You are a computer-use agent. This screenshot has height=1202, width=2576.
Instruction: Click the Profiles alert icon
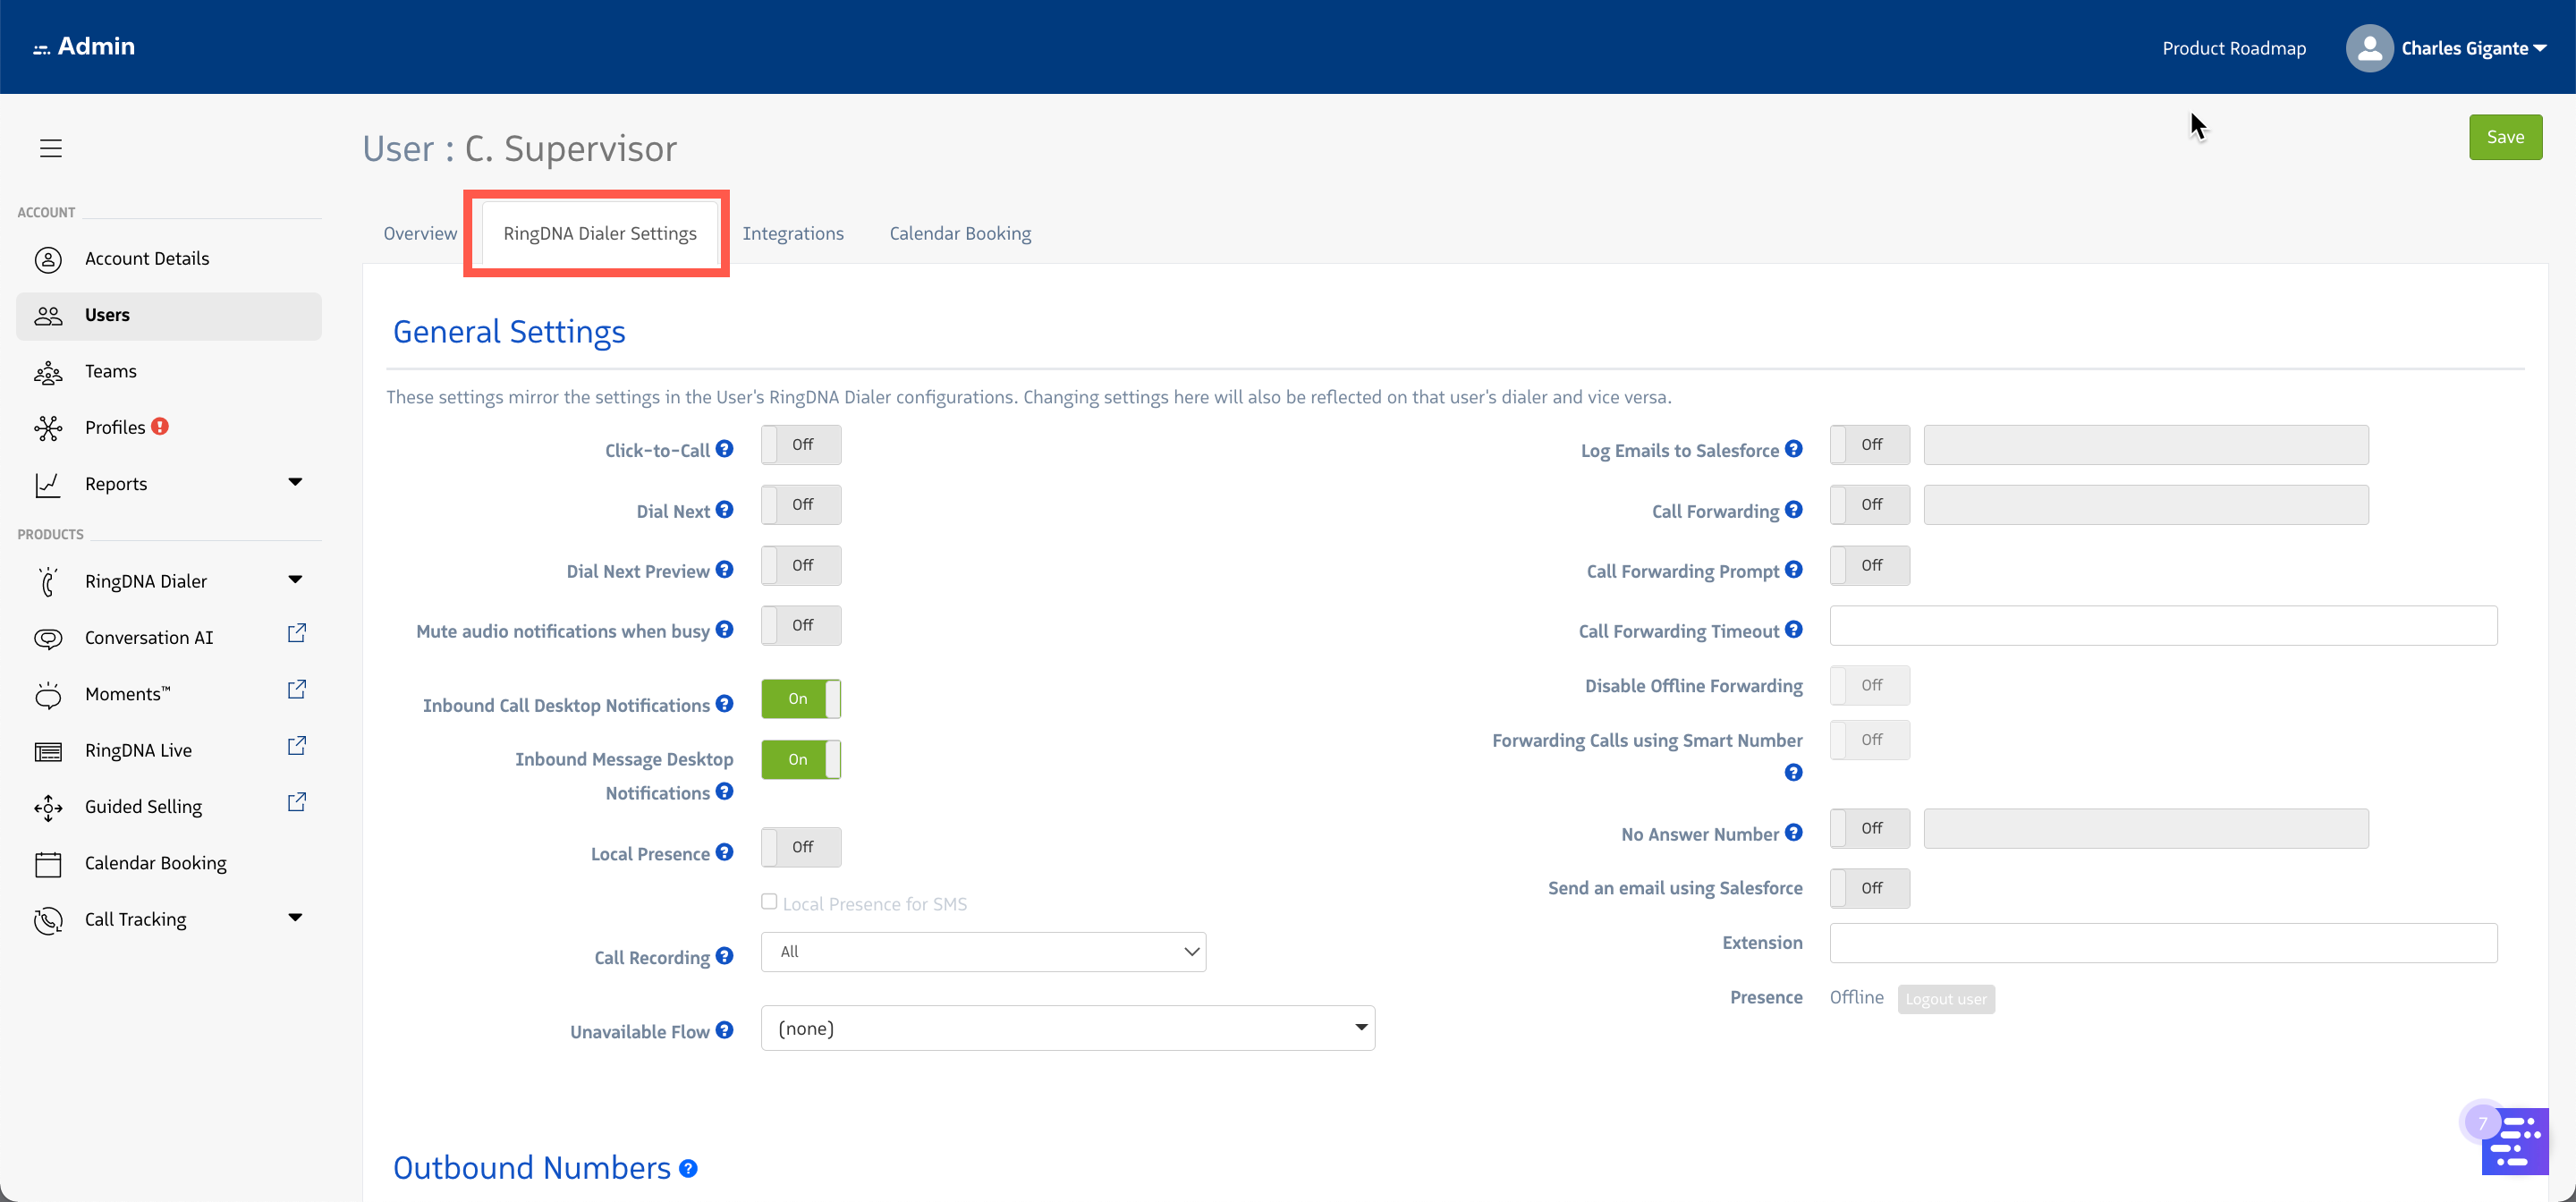[x=160, y=426]
